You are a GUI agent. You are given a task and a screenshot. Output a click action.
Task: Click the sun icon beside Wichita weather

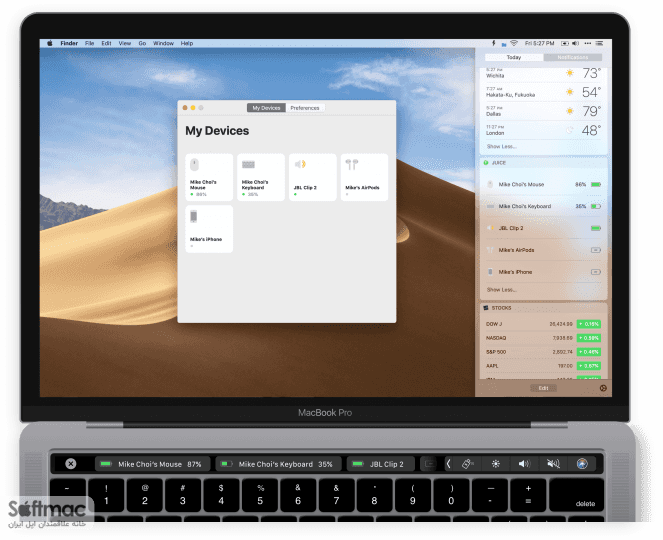[570, 73]
